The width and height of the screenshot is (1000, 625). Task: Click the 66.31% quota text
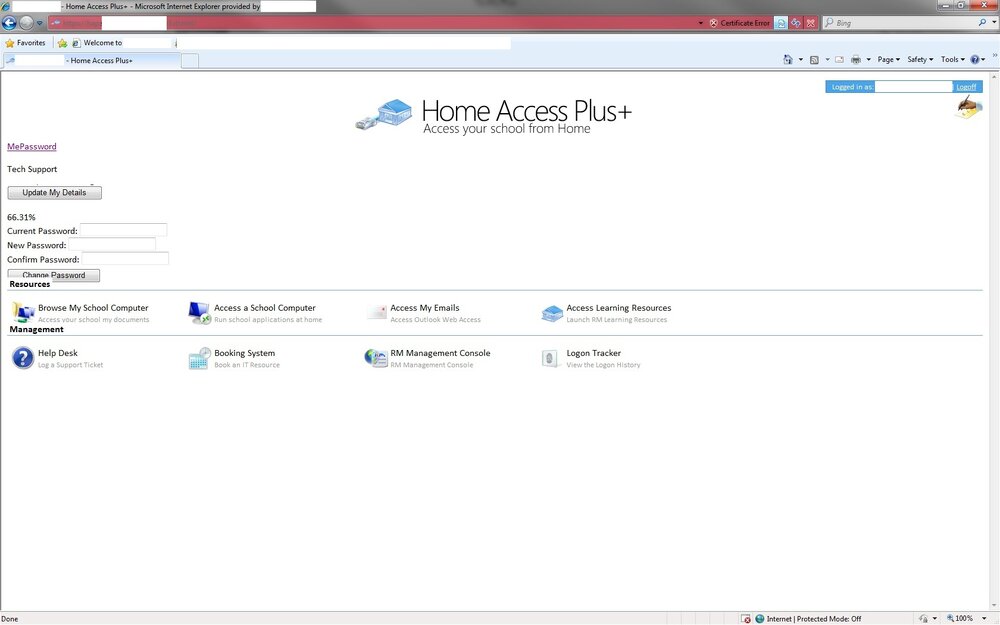(21, 217)
